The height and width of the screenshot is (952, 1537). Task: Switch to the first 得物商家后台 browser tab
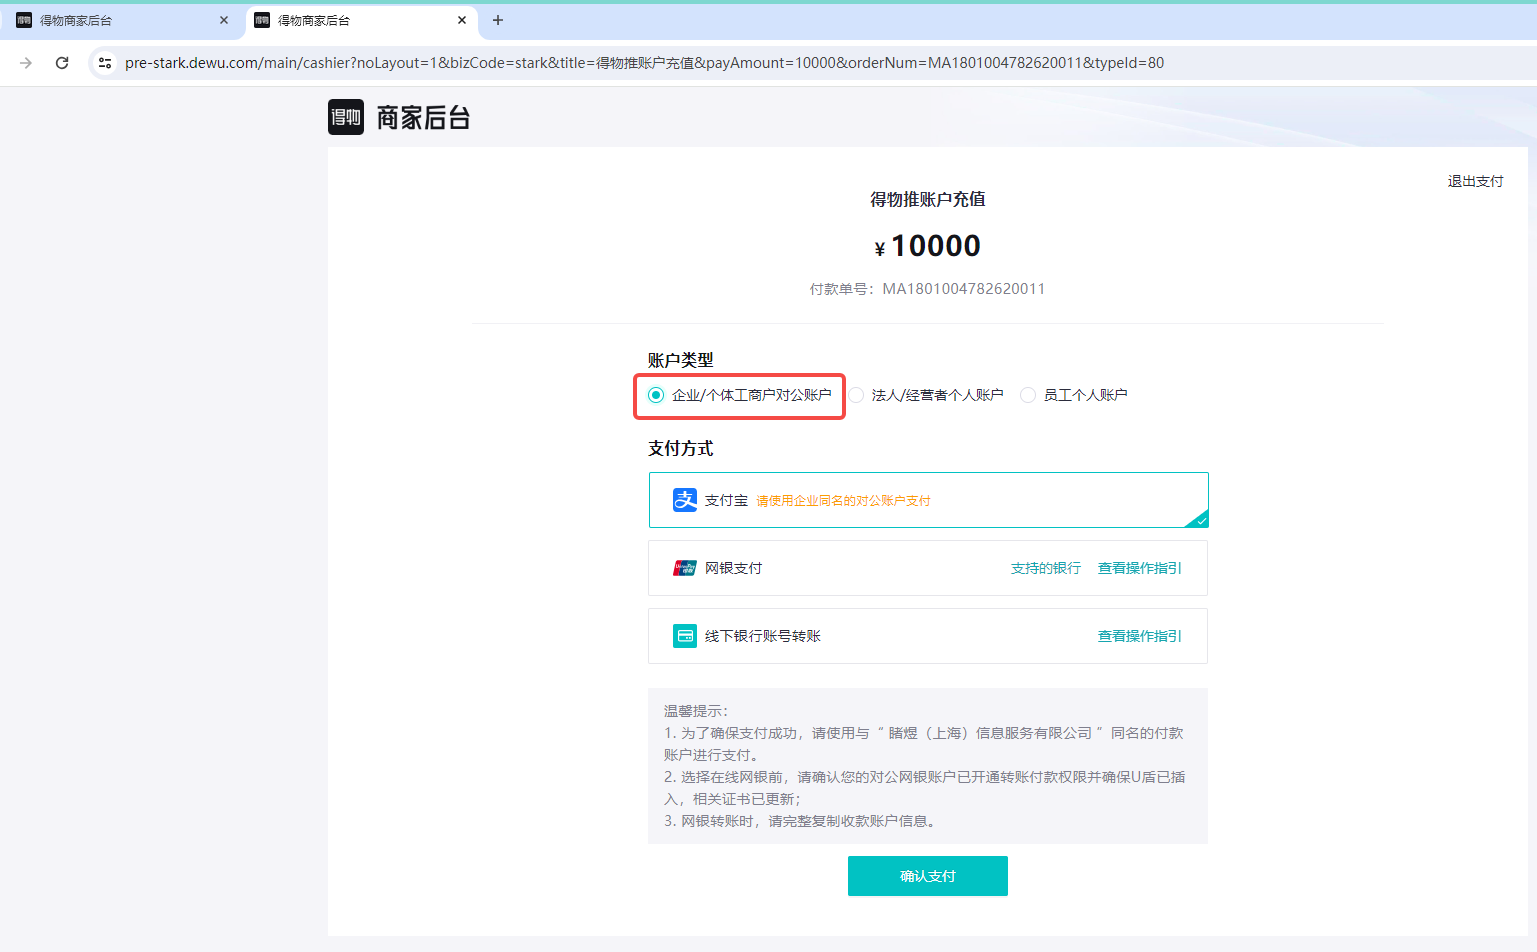coord(122,20)
